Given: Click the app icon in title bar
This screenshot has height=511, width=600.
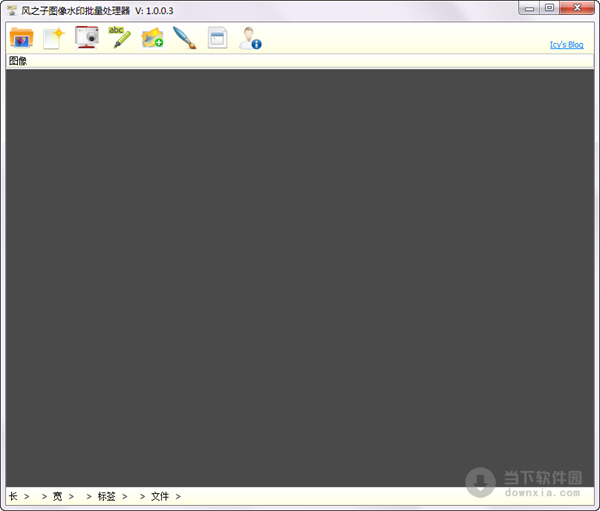Looking at the screenshot, I should (x=12, y=10).
